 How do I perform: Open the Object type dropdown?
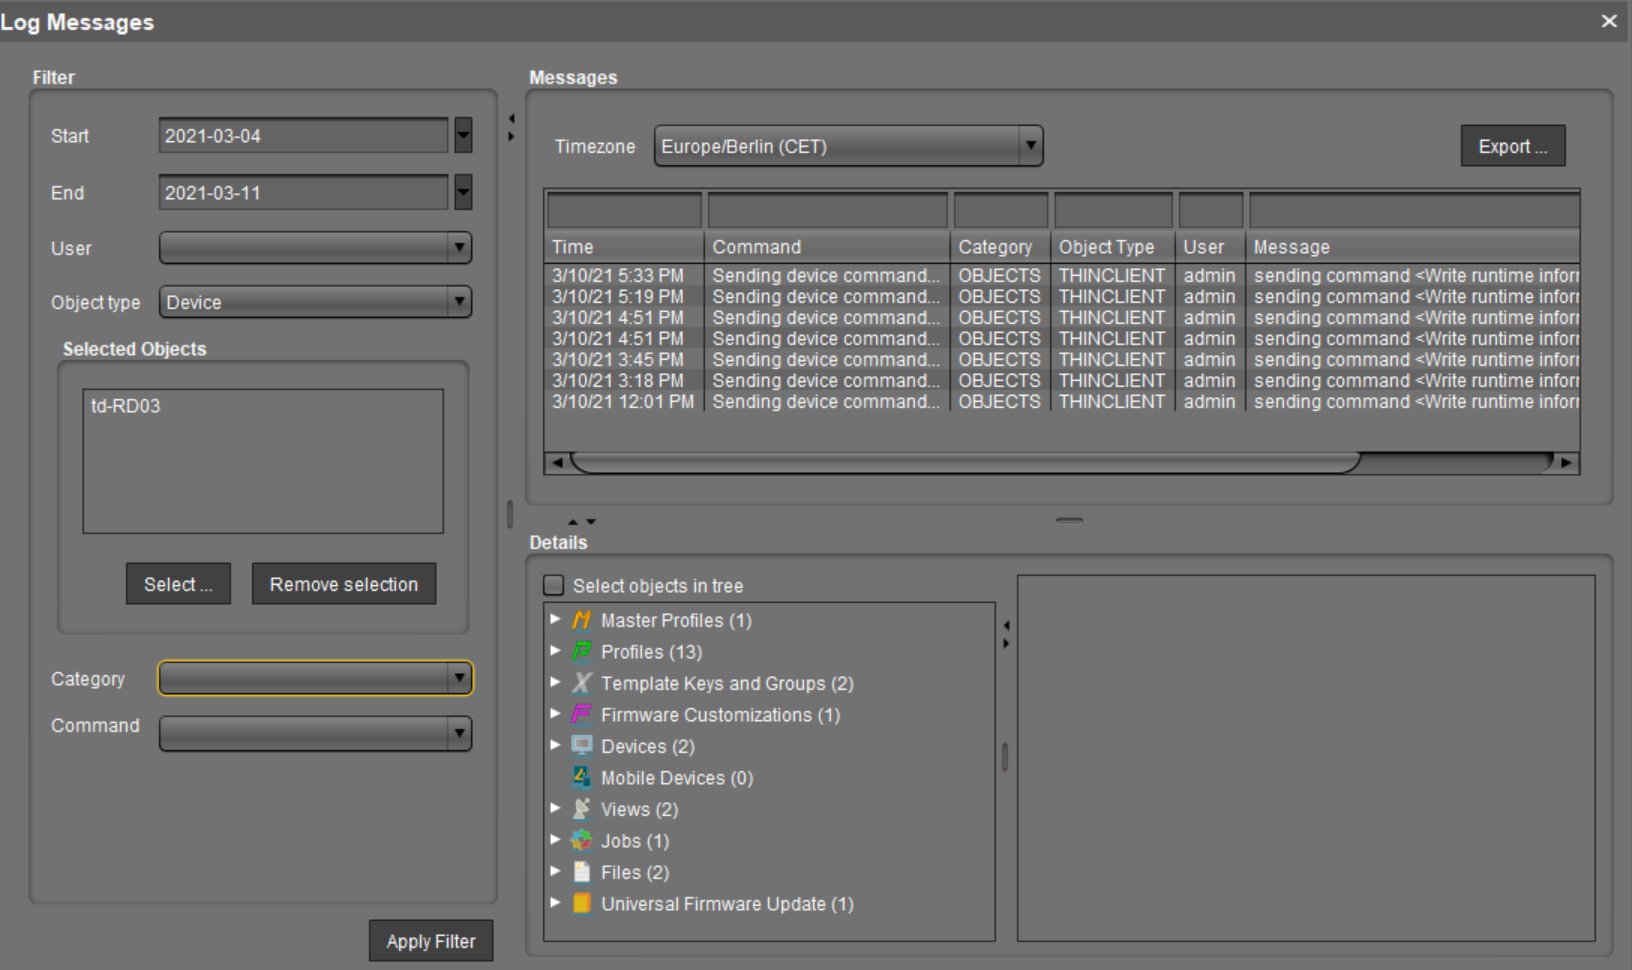click(x=315, y=302)
